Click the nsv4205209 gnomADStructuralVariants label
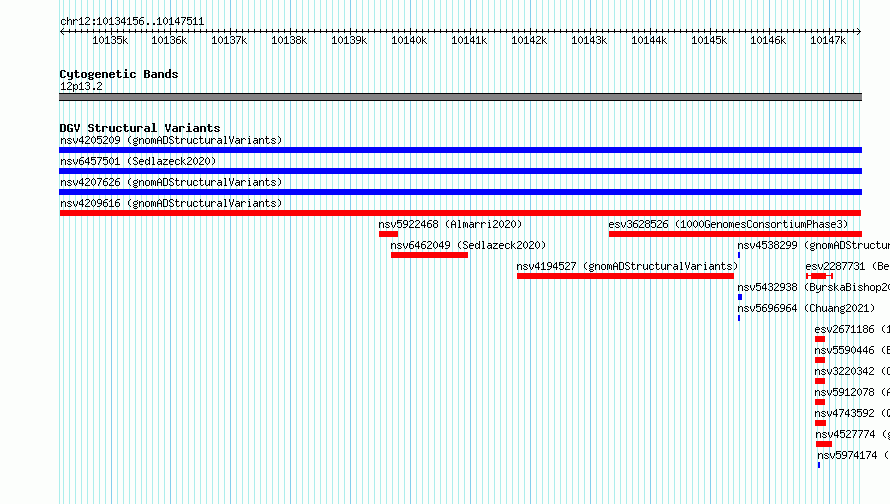The height and width of the screenshot is (504, 890). [171, 140]
